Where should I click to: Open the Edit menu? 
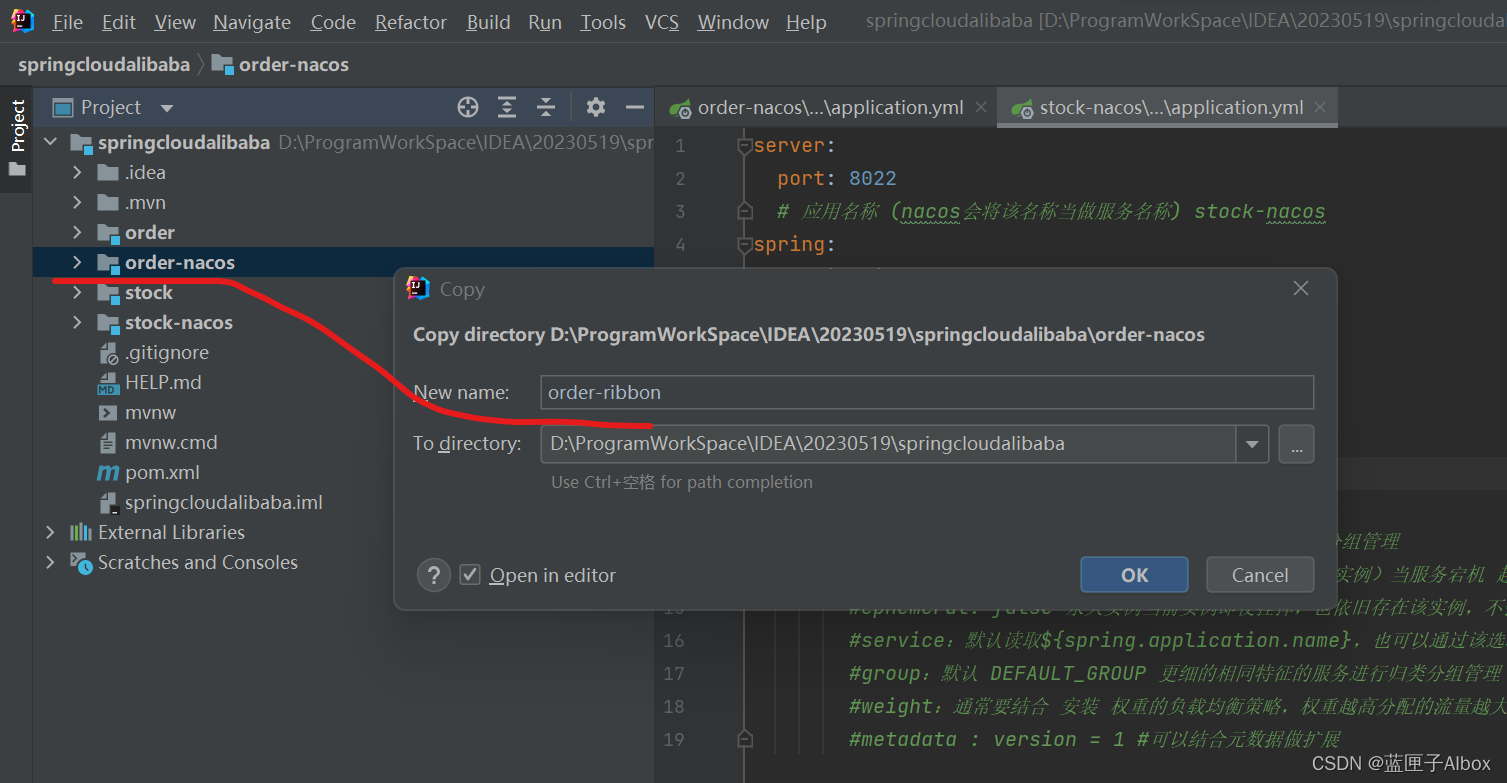point(119,22)
